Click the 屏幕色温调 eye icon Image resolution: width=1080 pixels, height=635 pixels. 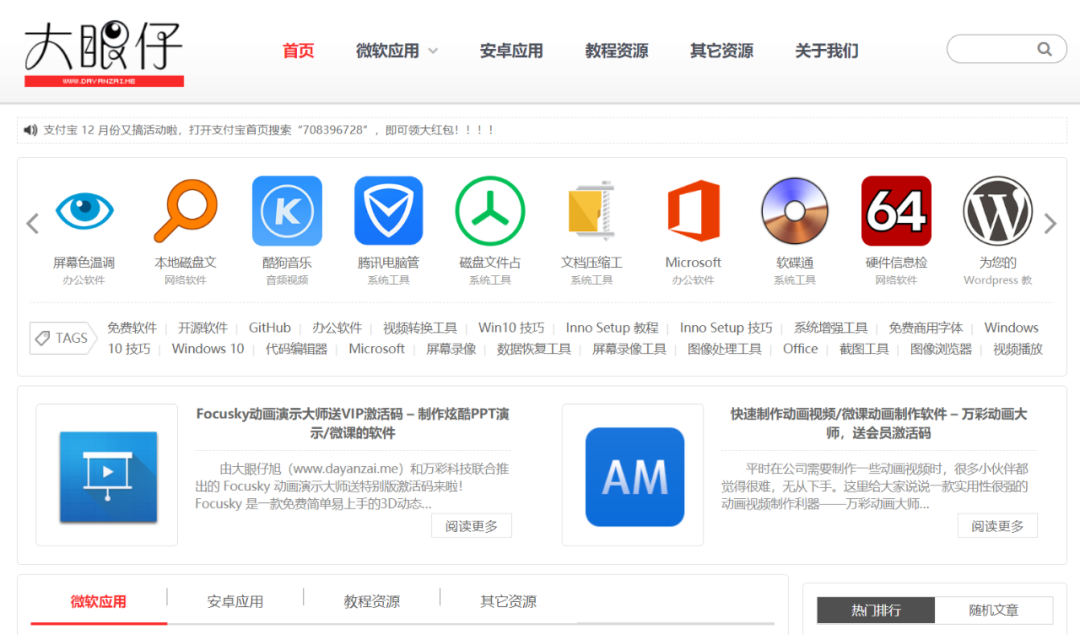[84, 211]
